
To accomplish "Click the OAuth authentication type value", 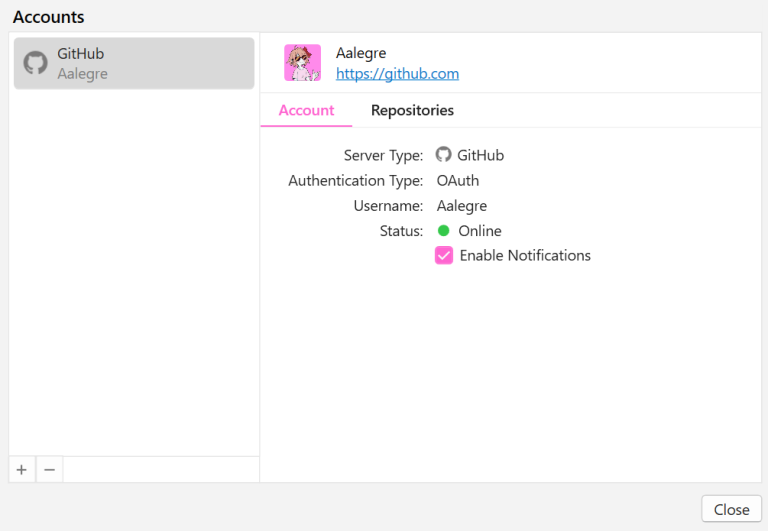I will (x=457, y=181).
